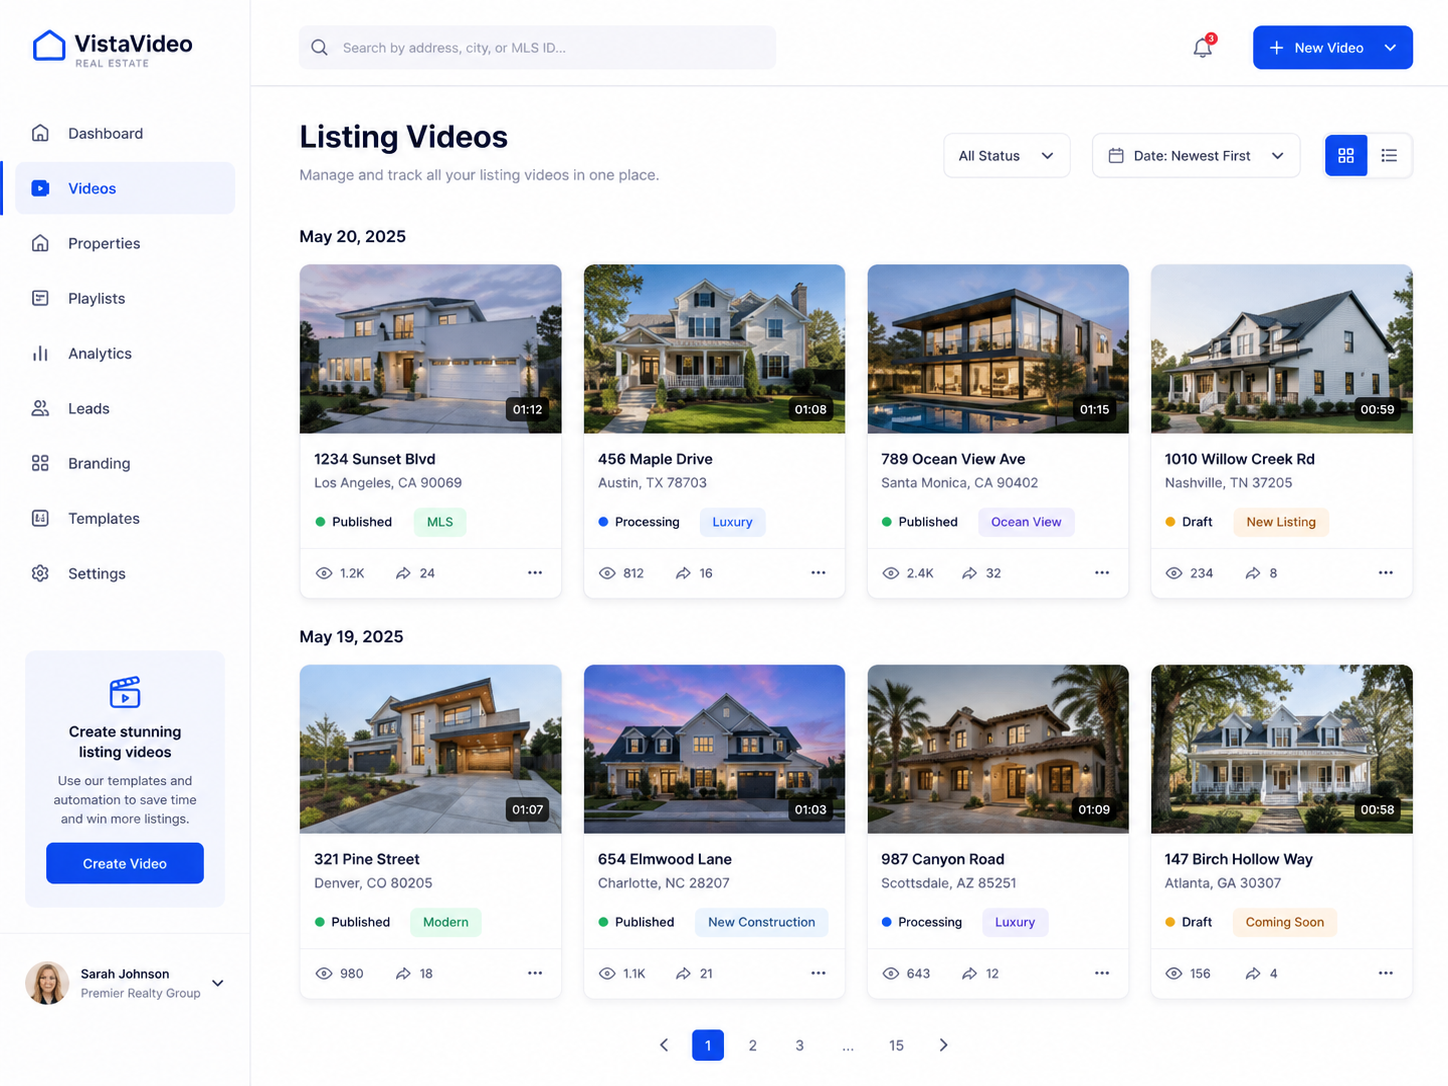Click Sarah Johnson profile avatar
Screen dimensions: 1448x1086
pos(47,983)
